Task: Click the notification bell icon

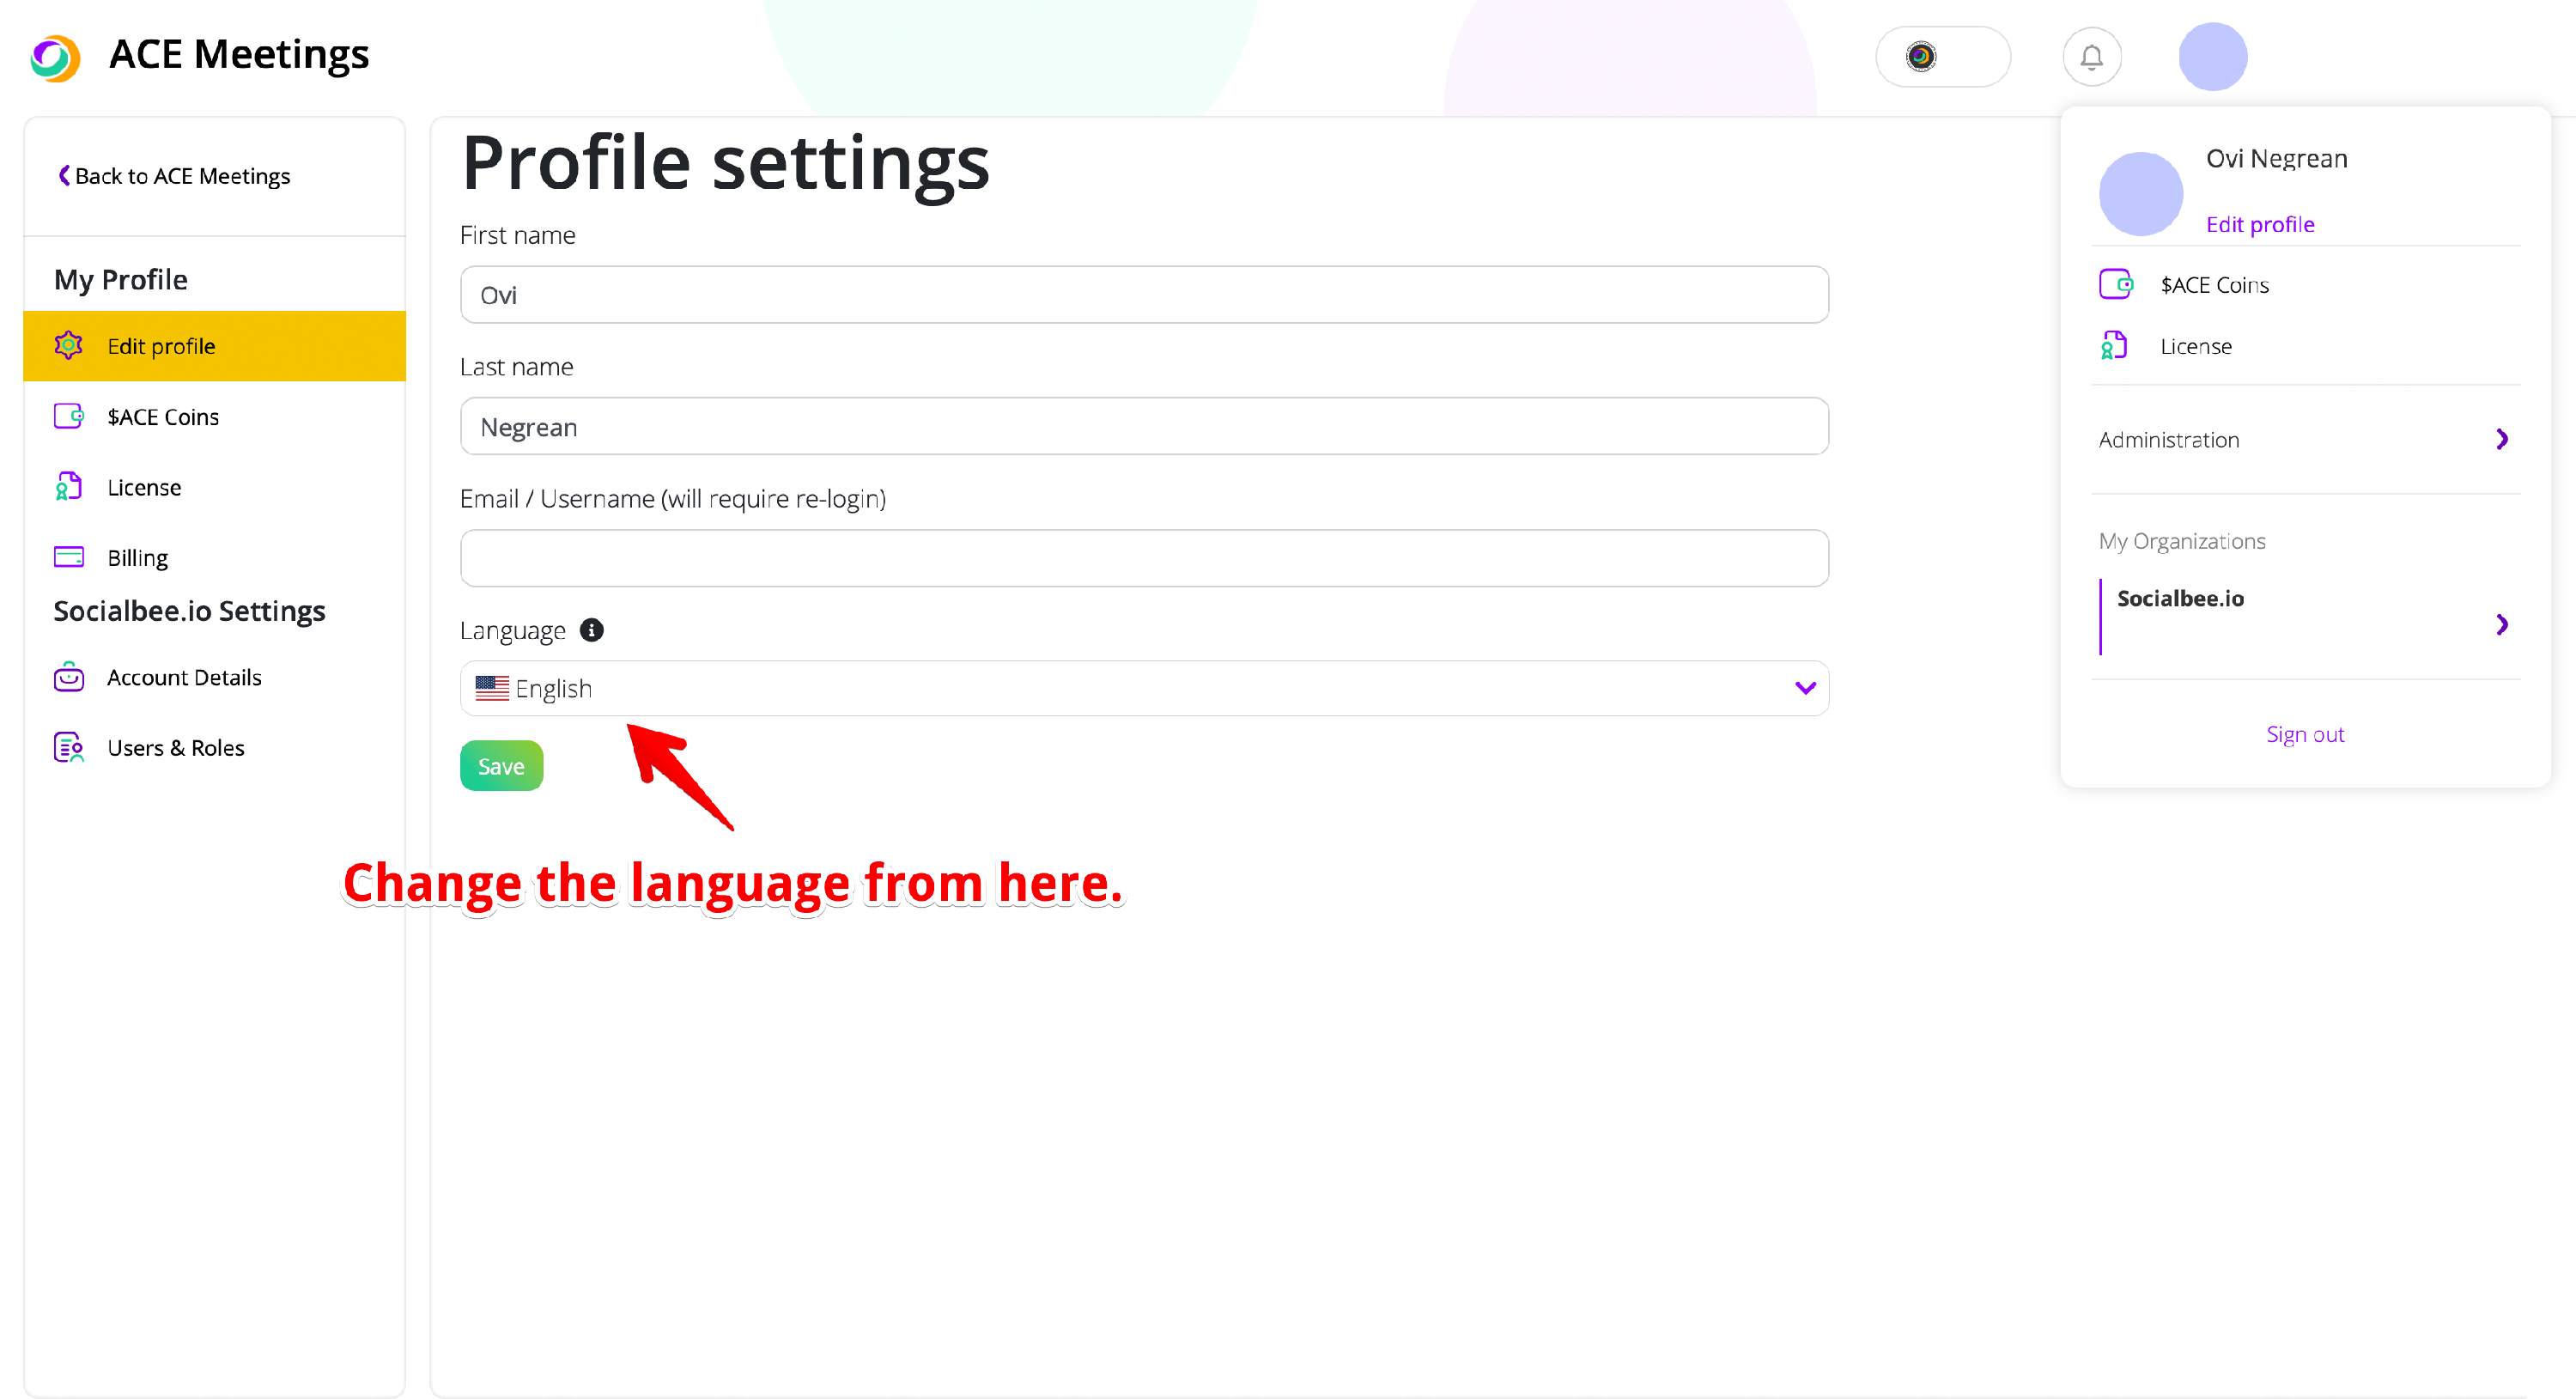Action: click(x=2091, y=57)
